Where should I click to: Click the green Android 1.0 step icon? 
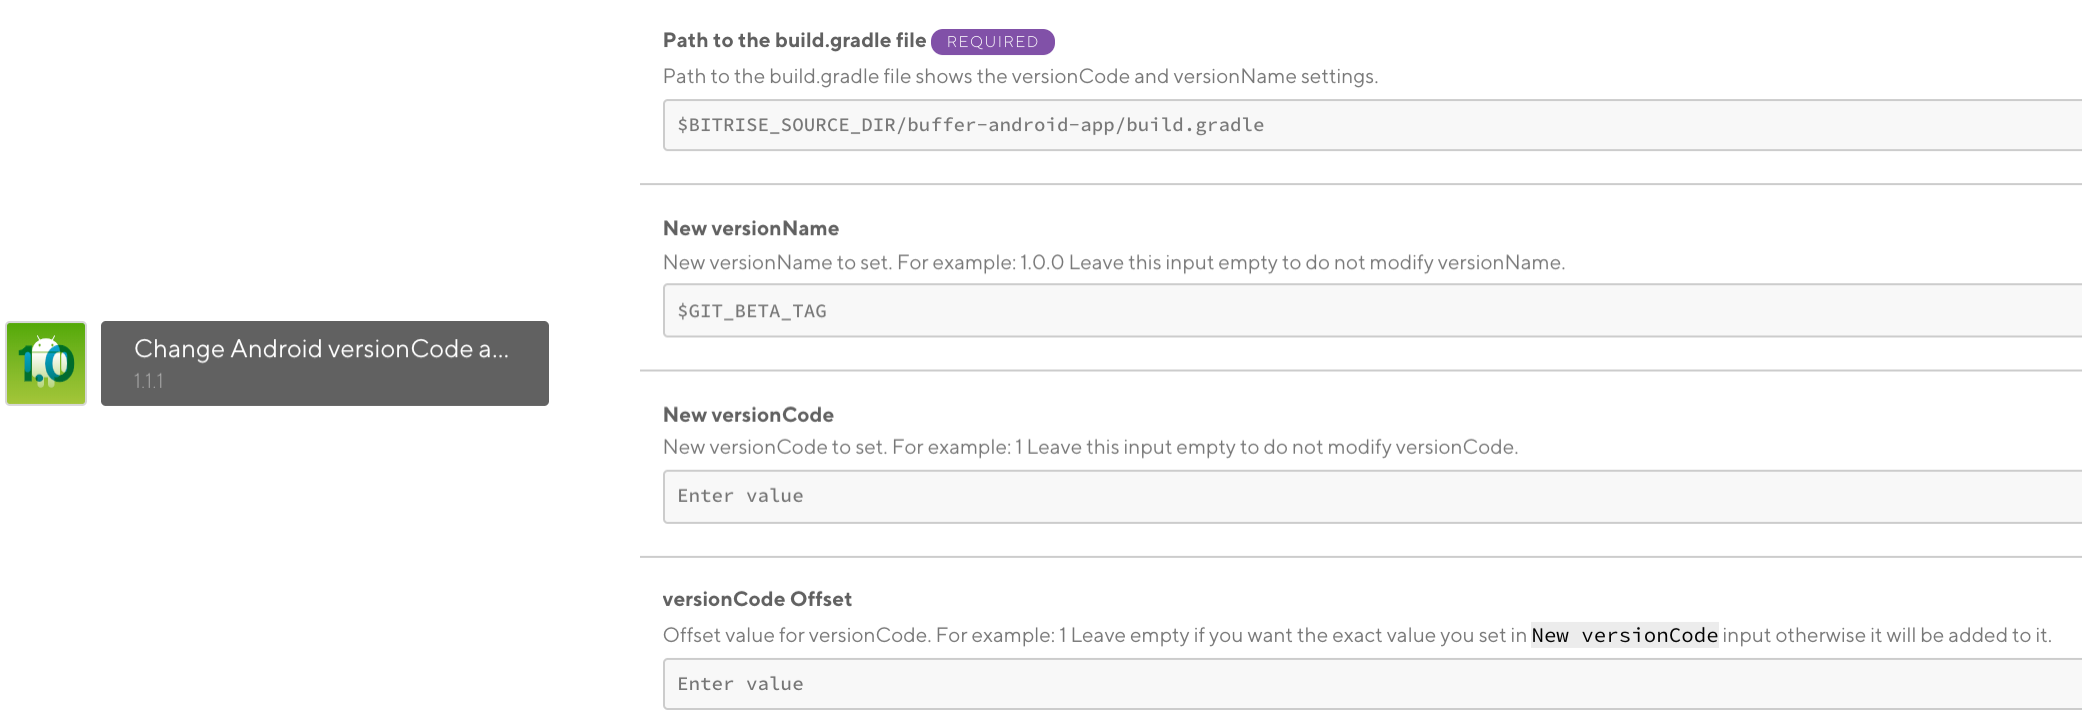(46, 363)
